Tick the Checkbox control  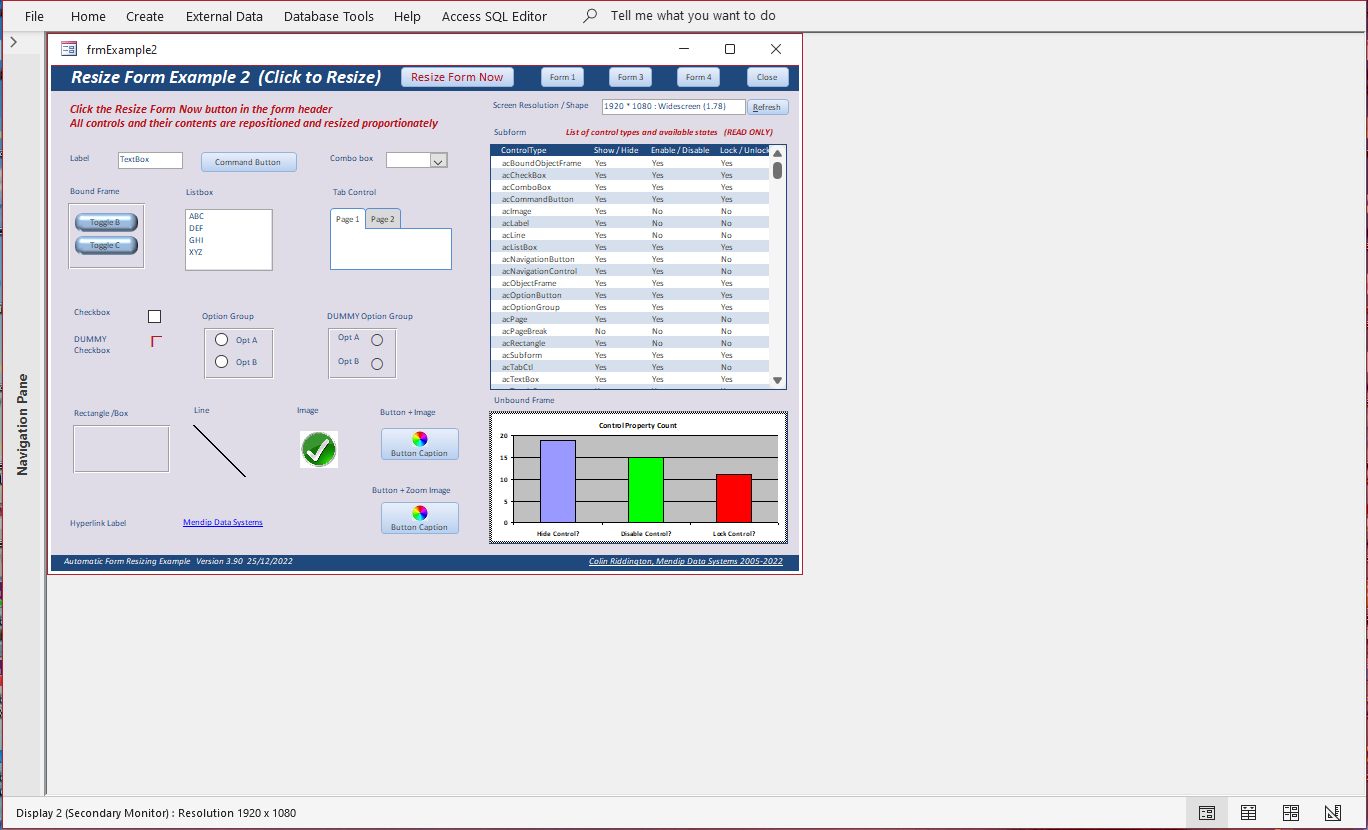coord(154,316)
